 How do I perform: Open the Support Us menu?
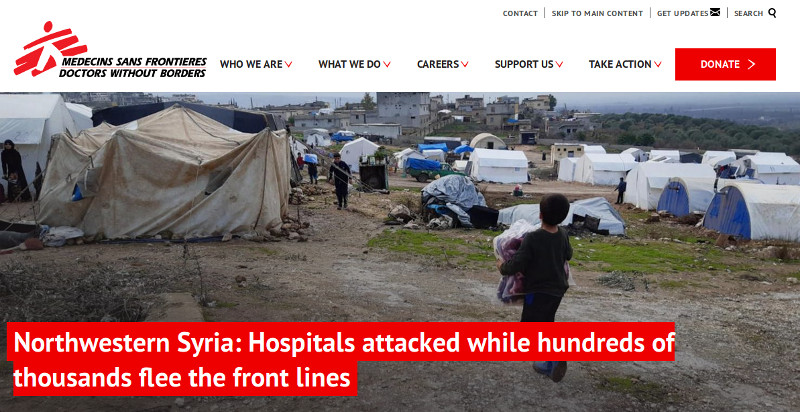pos(524,64)
